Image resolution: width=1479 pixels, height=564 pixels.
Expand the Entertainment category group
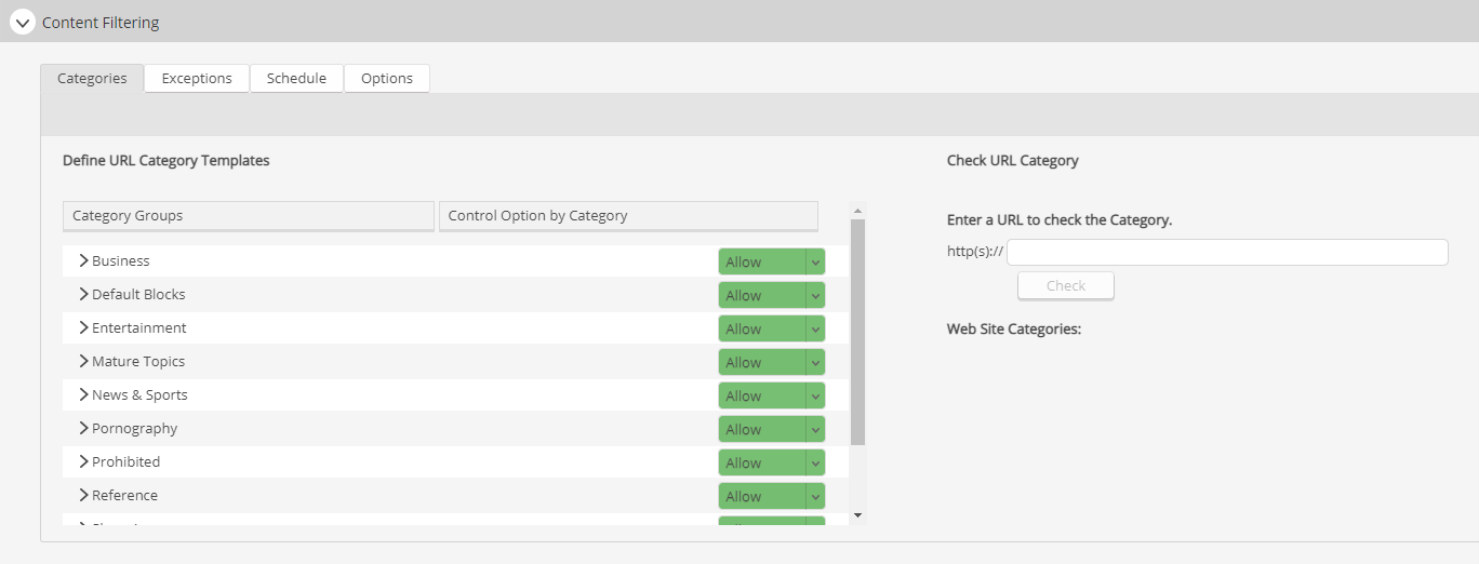(x=84, y=327)
